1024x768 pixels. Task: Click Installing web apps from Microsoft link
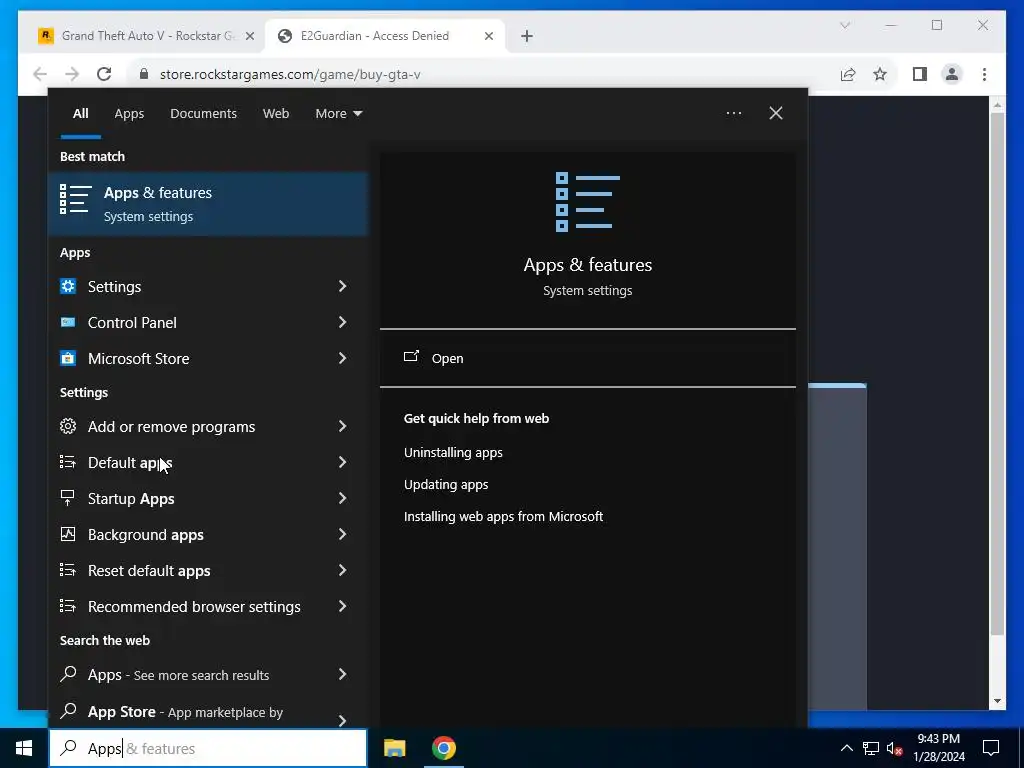point(503,516)
